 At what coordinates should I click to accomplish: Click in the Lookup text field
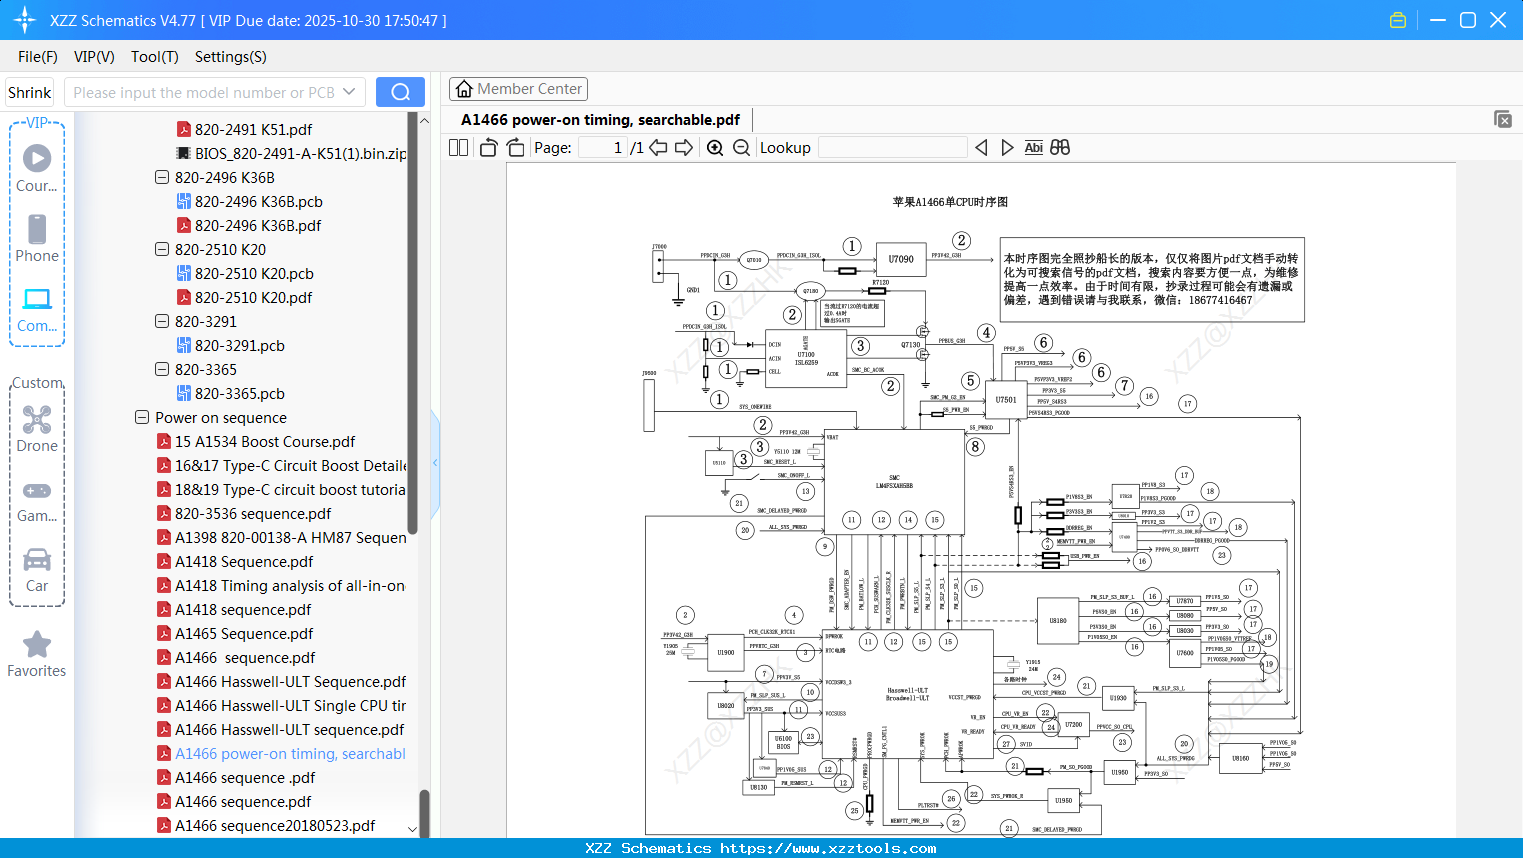(x=892, y=148)
